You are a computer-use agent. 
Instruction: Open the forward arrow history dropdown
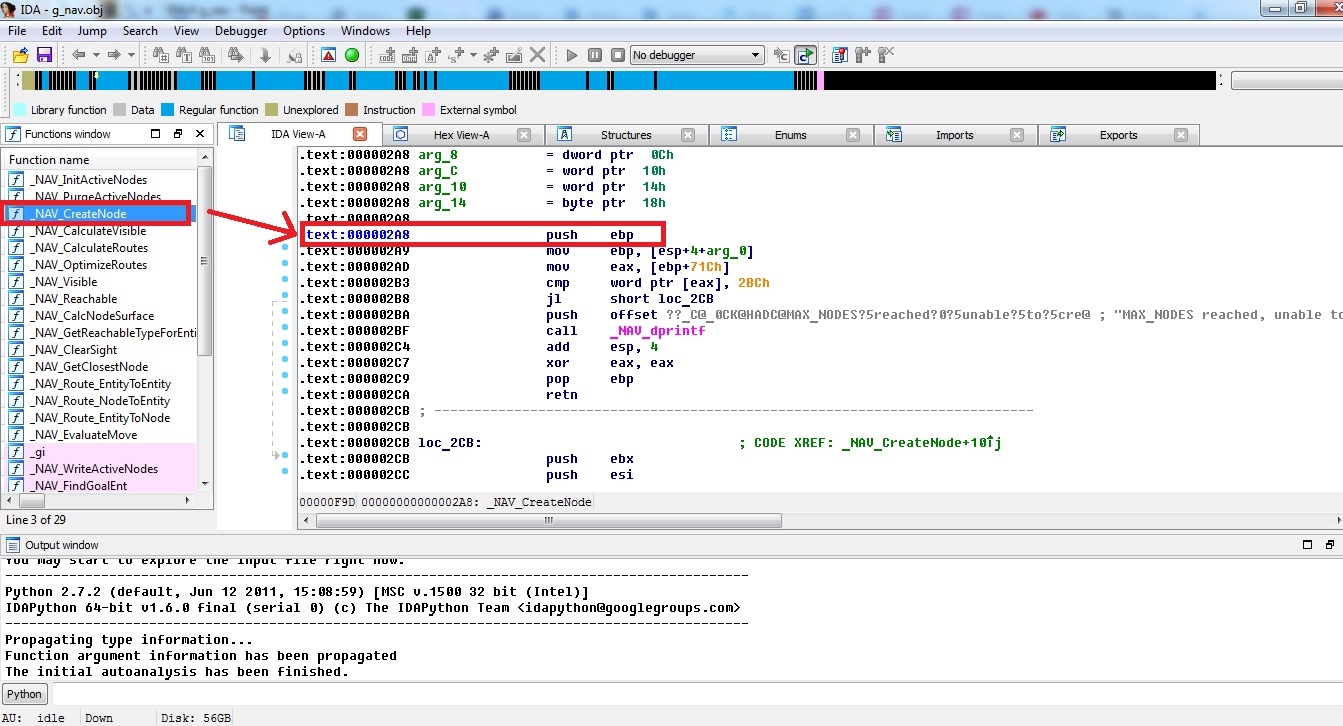tap(131, 55)
